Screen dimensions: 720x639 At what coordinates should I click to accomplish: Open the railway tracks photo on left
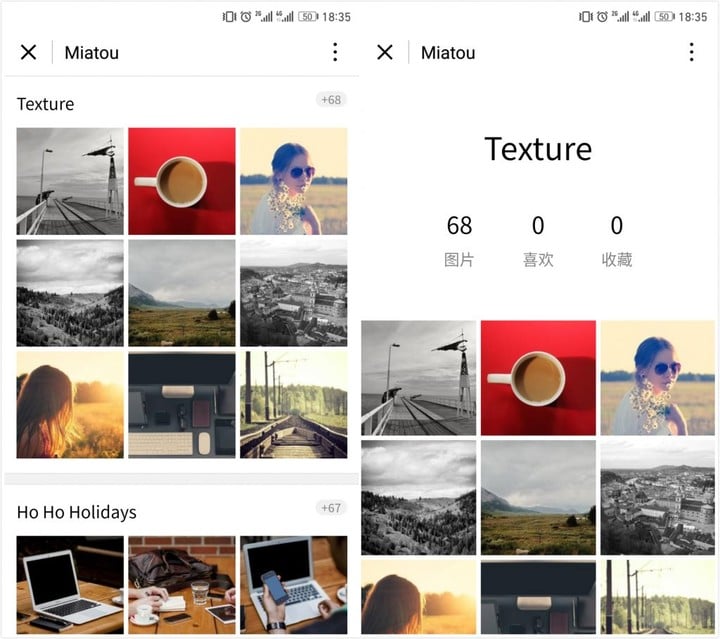pyautogui.click(x=294, y=405)
